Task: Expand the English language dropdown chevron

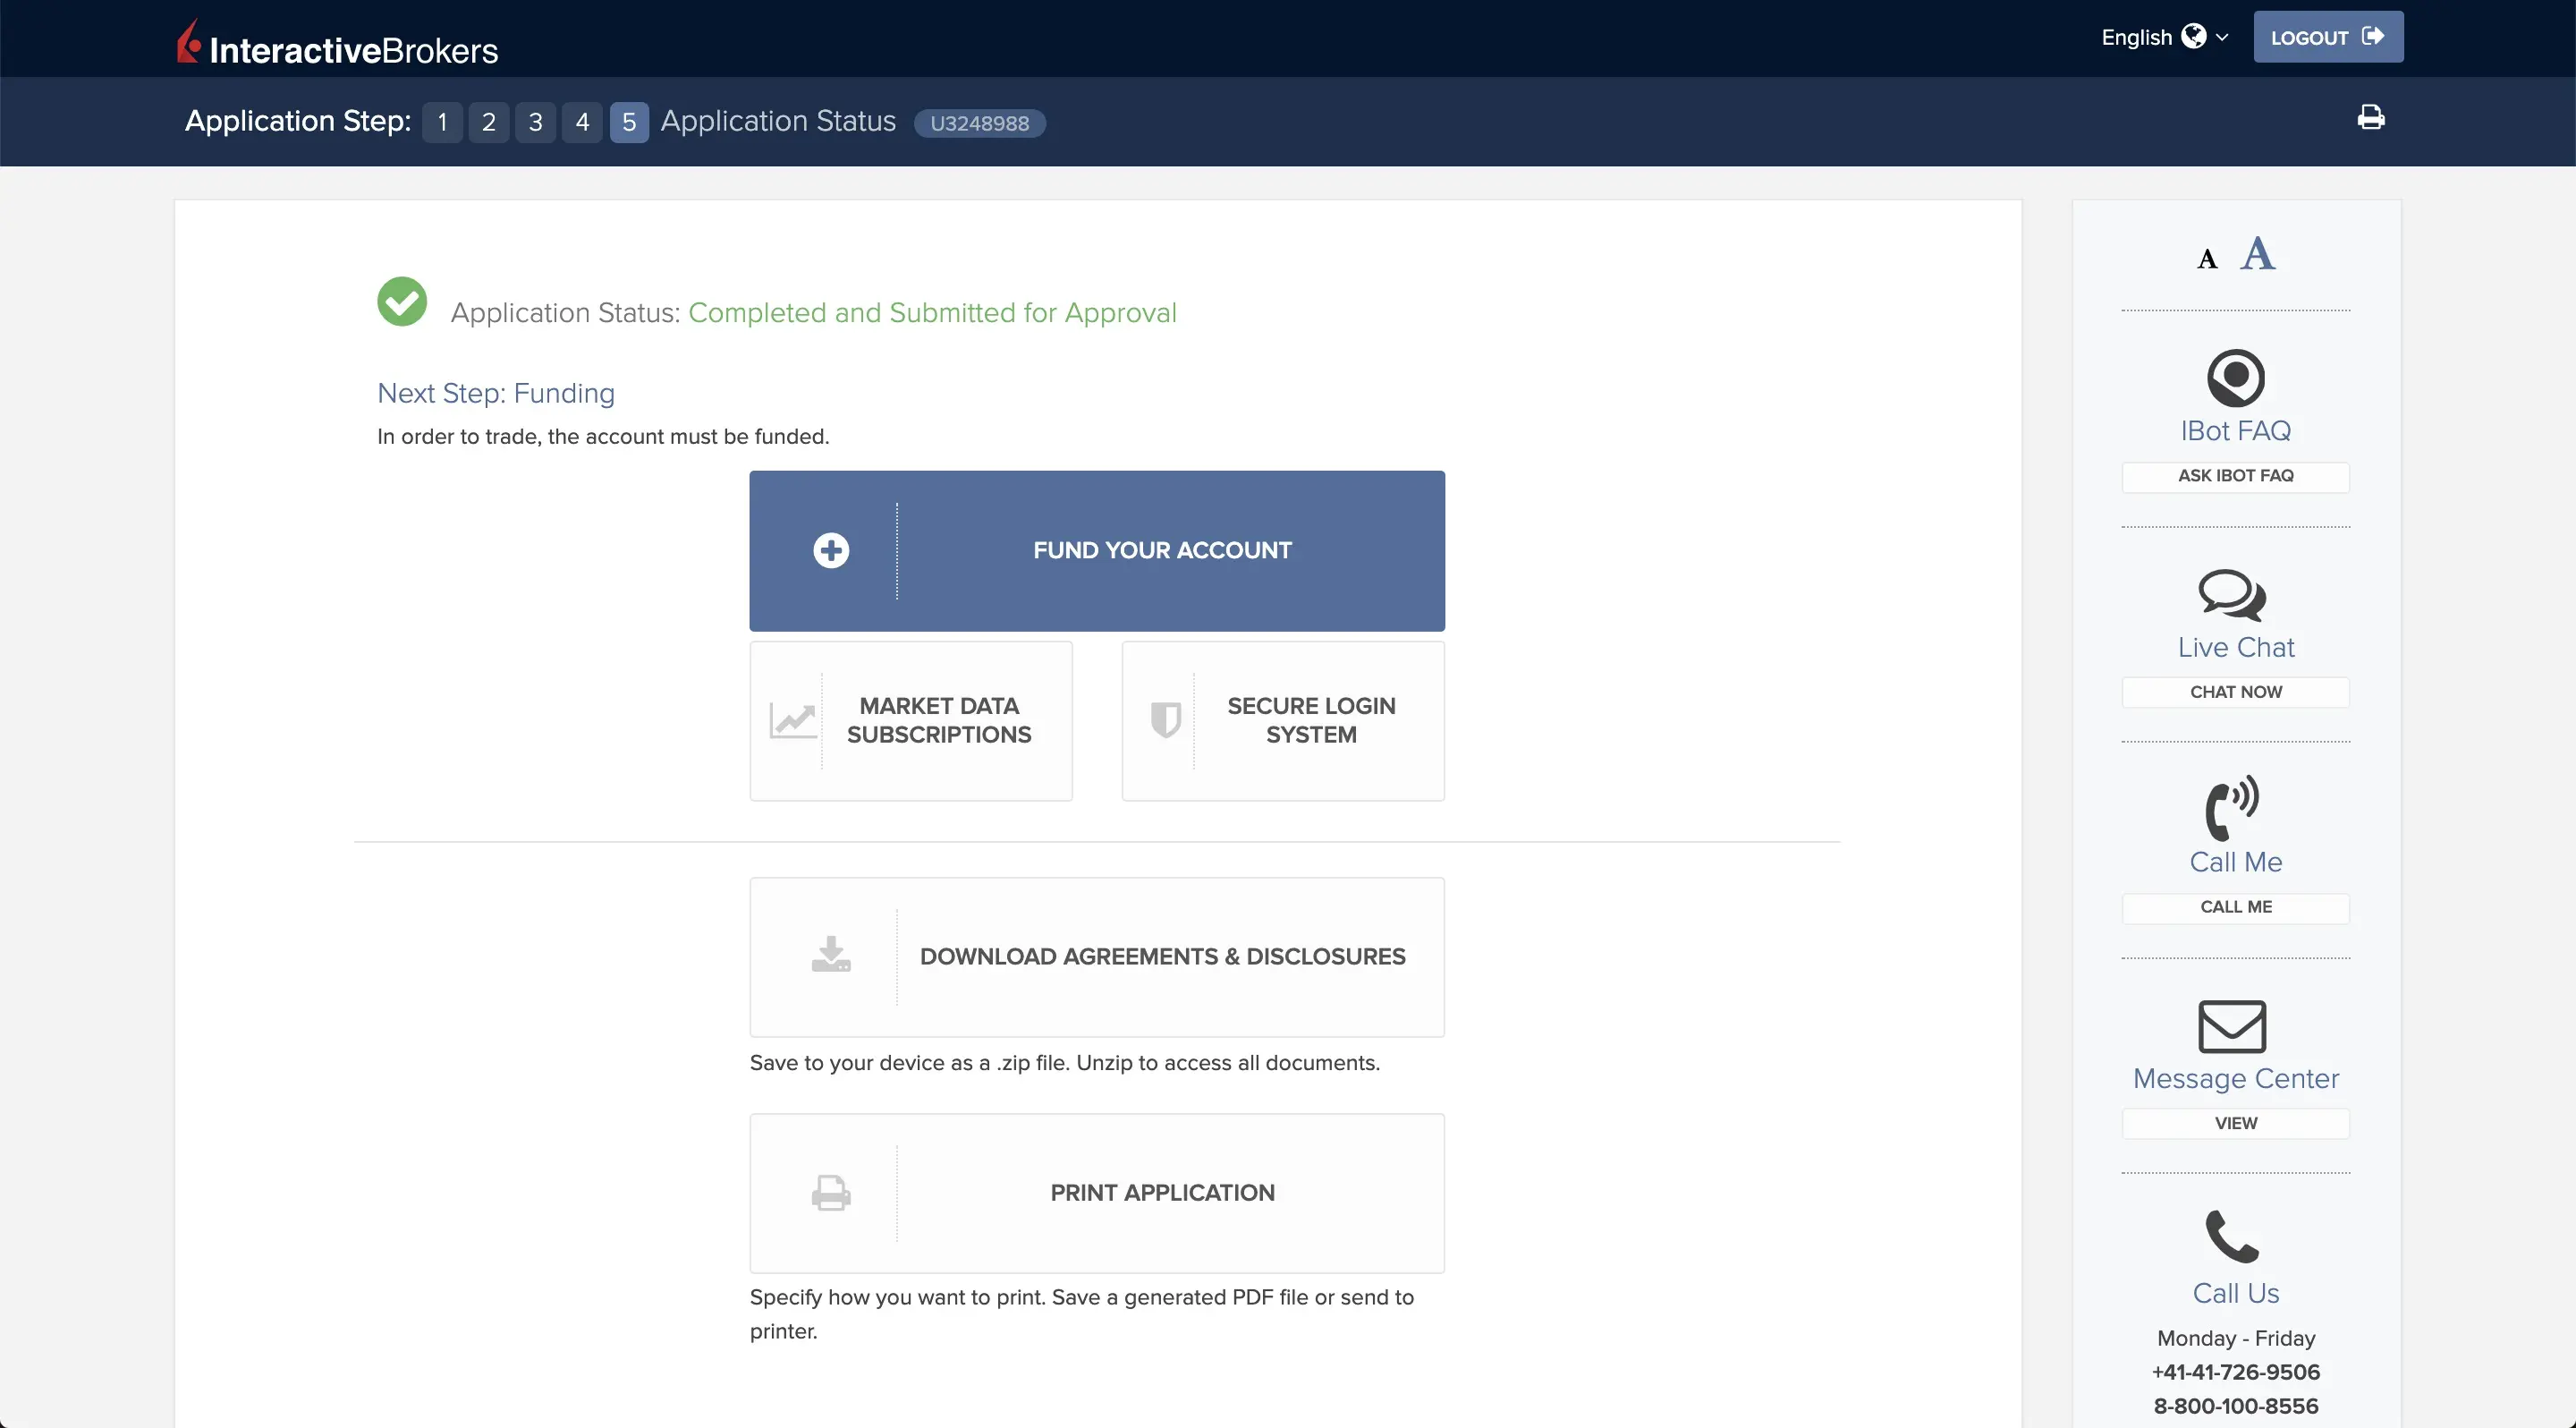Action: [2222, 37]
